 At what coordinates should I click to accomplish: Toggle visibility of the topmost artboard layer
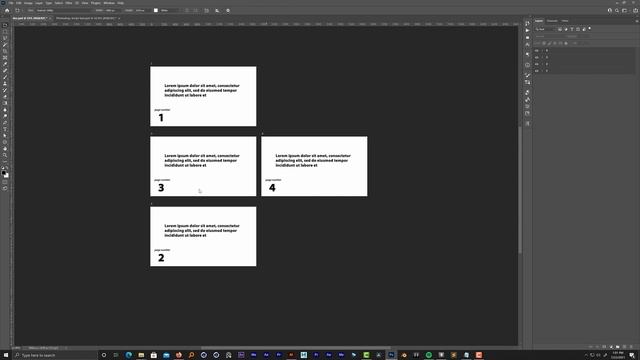coord(537,51)
